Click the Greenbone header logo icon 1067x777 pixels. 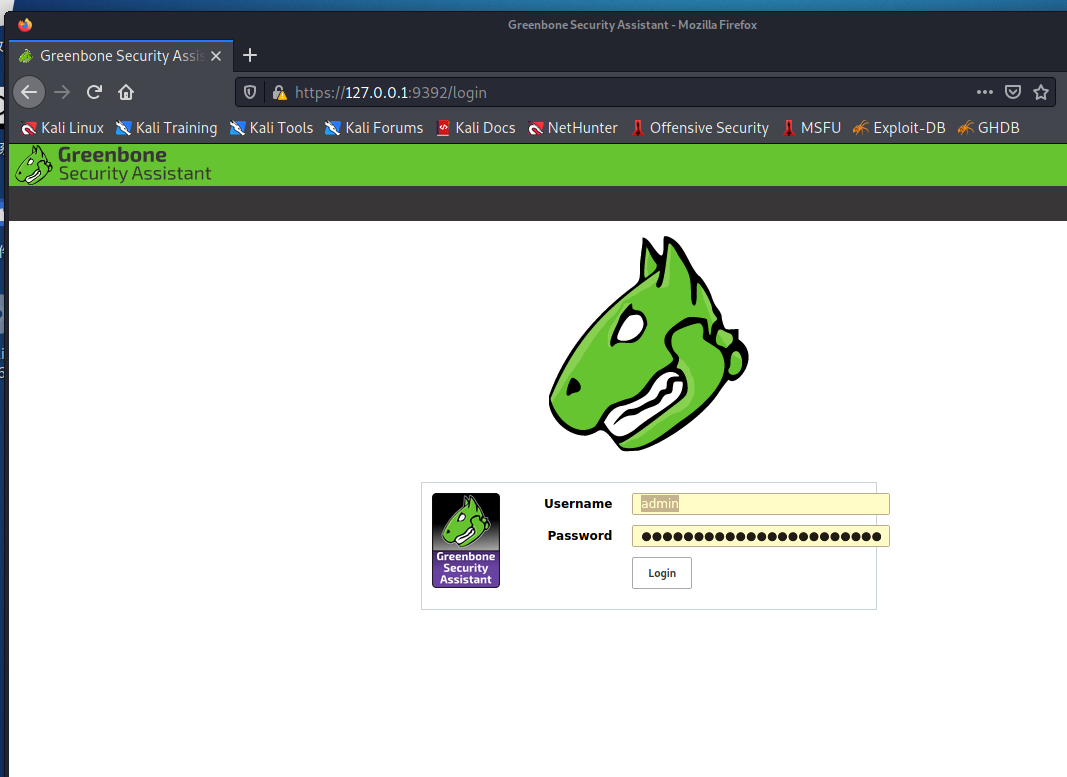click(33, 165)
